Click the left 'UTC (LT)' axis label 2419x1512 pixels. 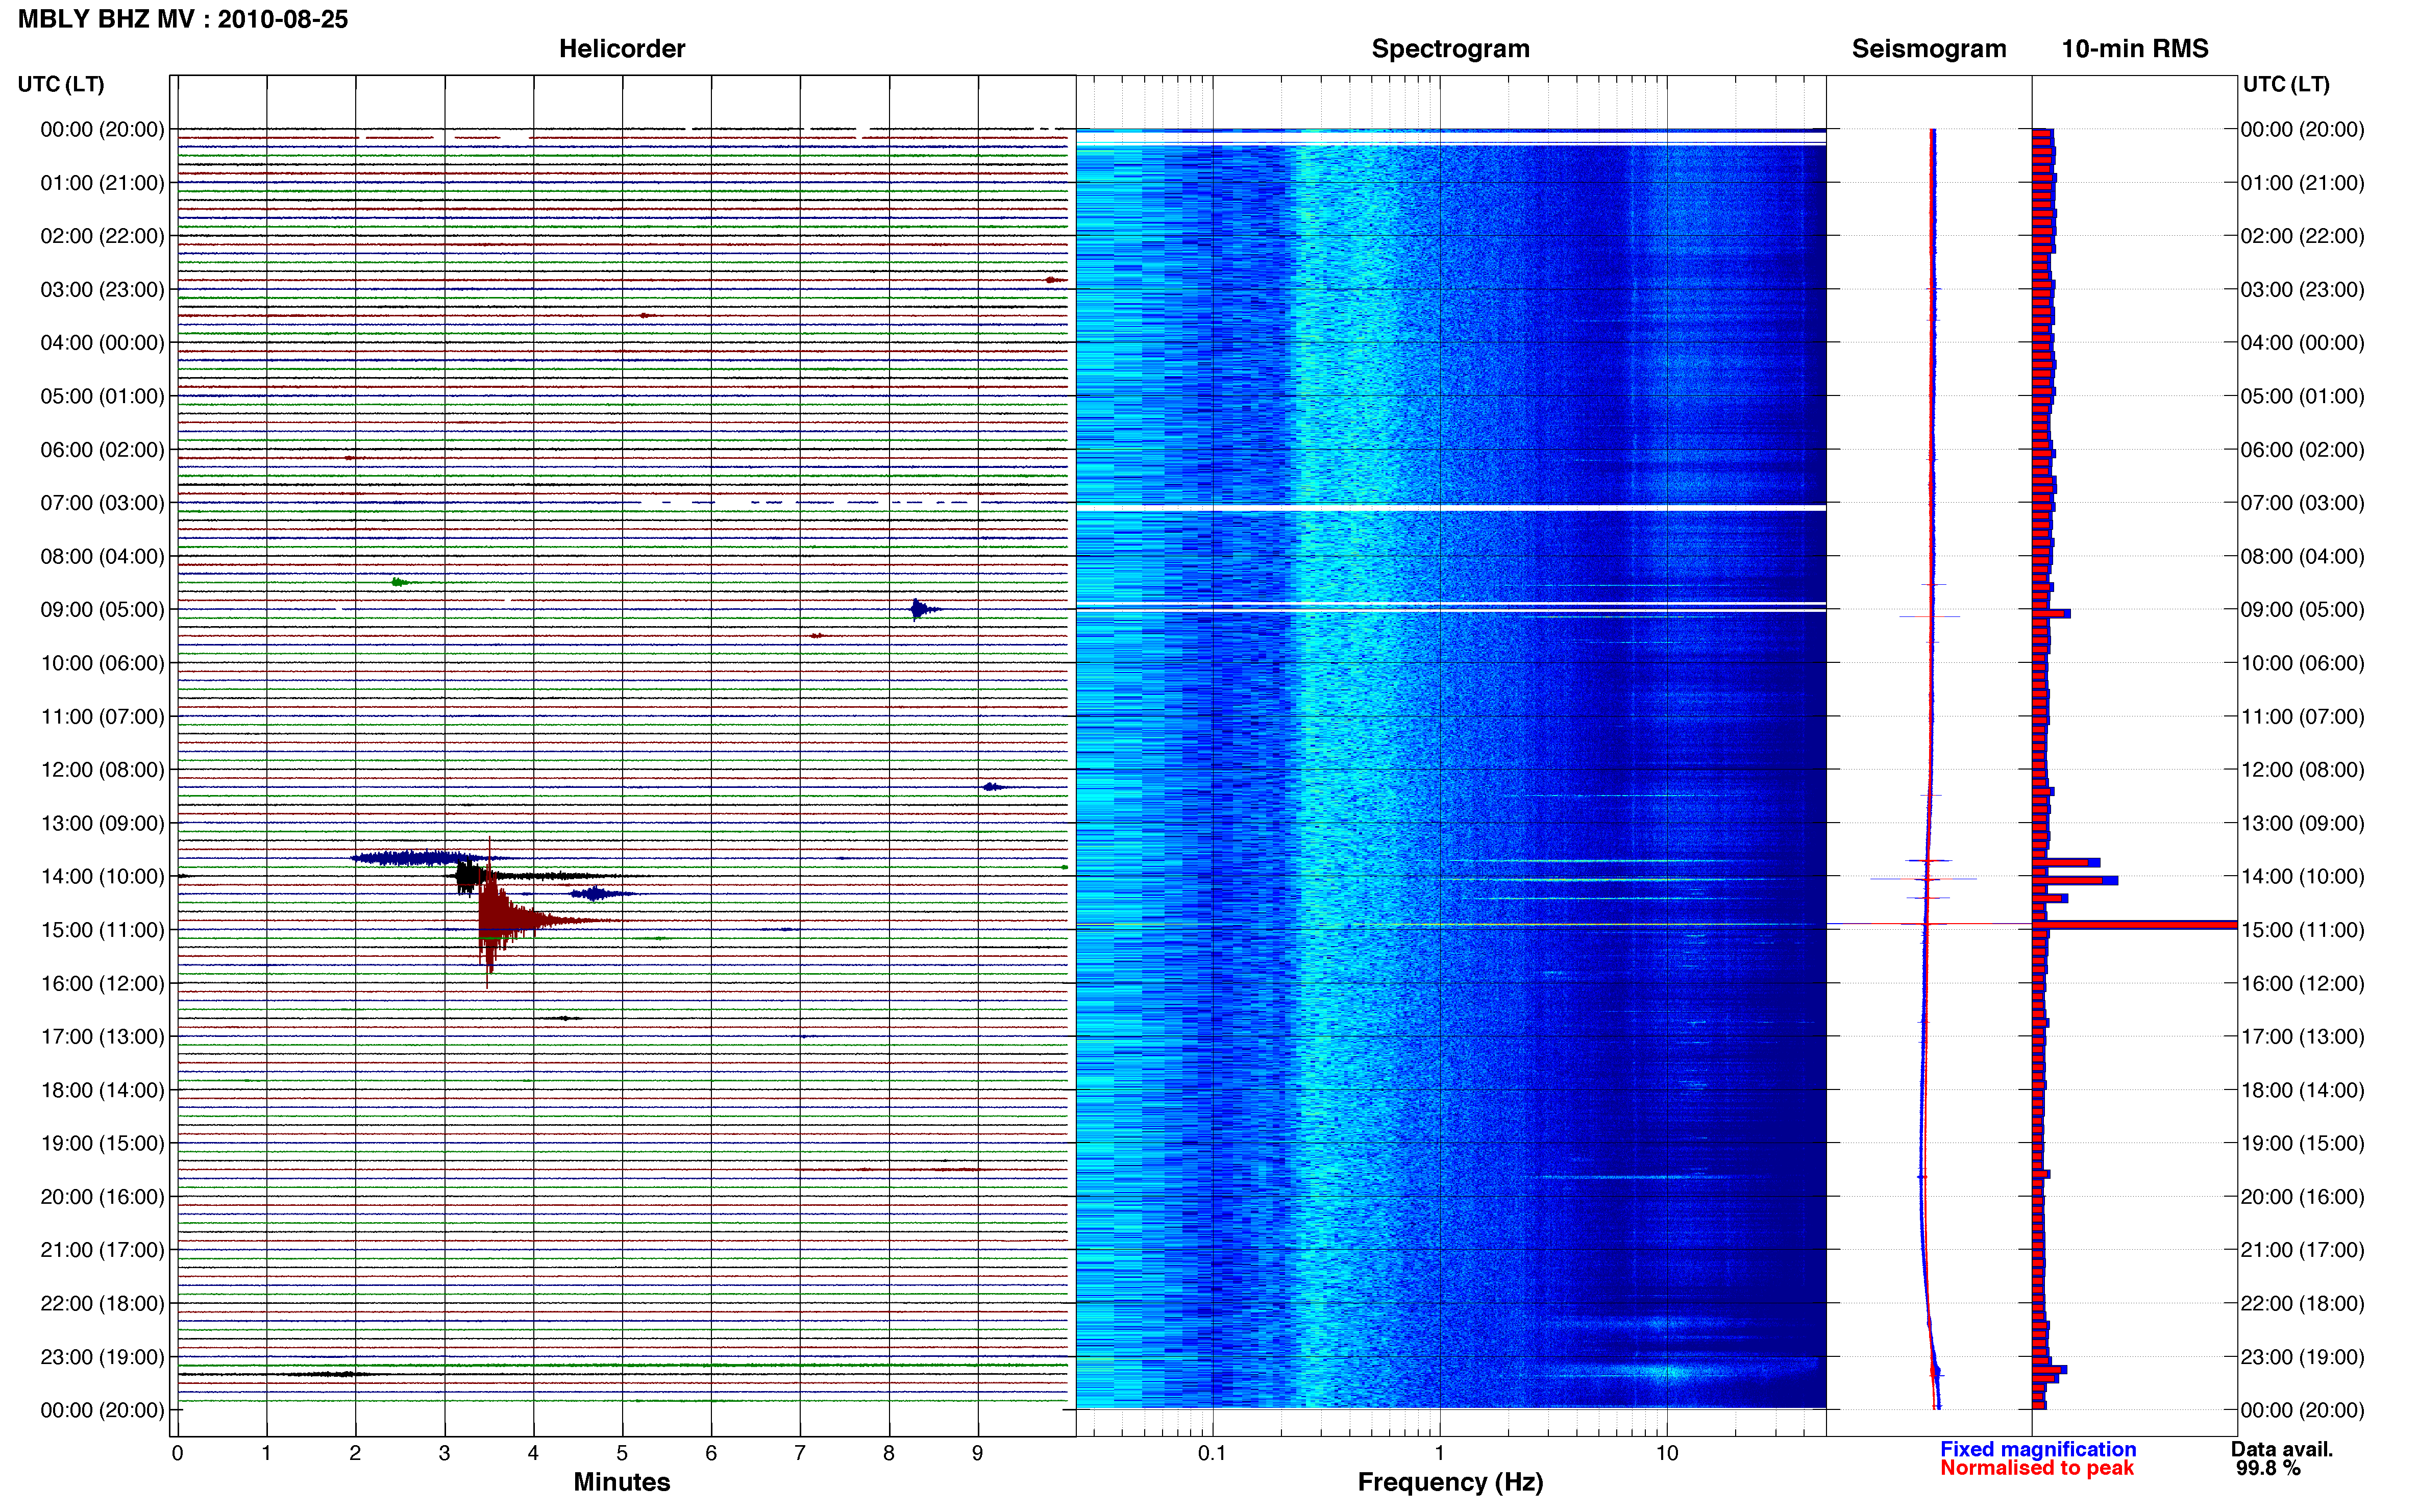point(61,84)
